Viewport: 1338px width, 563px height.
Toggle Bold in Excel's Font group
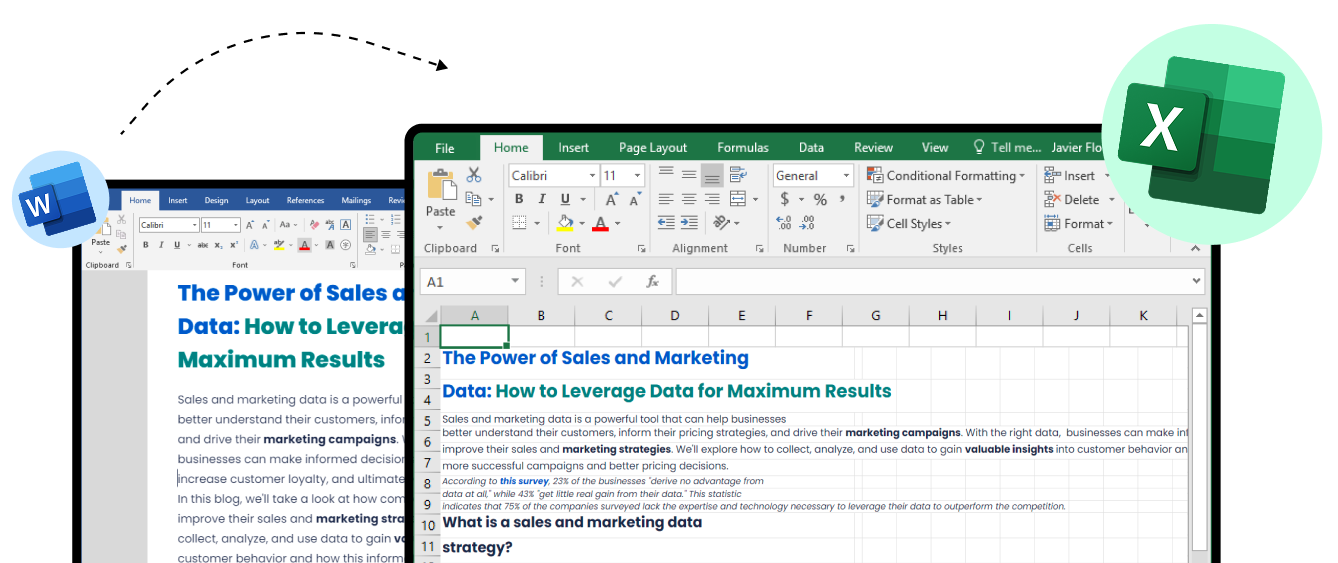coord(519,199)
